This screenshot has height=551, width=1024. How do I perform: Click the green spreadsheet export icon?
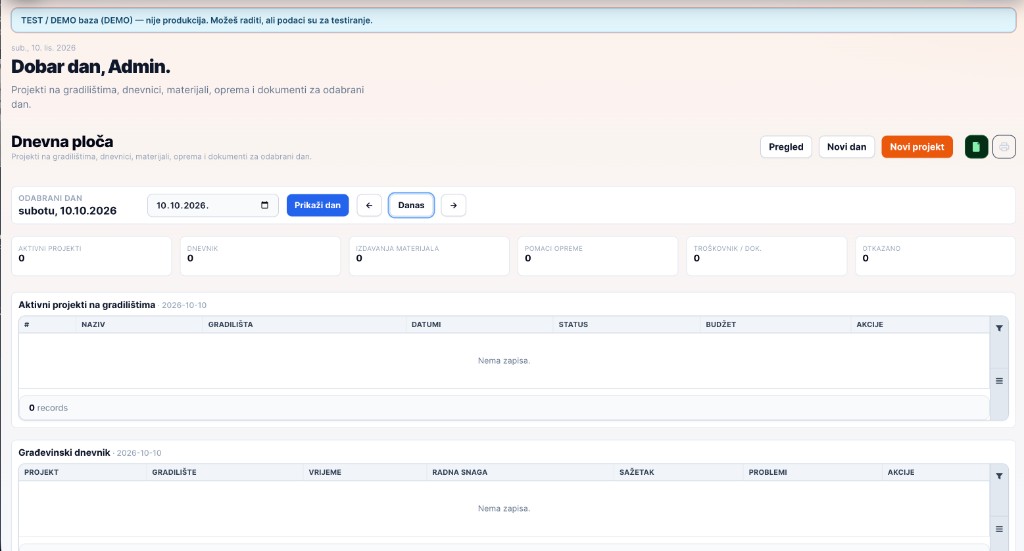976,147
